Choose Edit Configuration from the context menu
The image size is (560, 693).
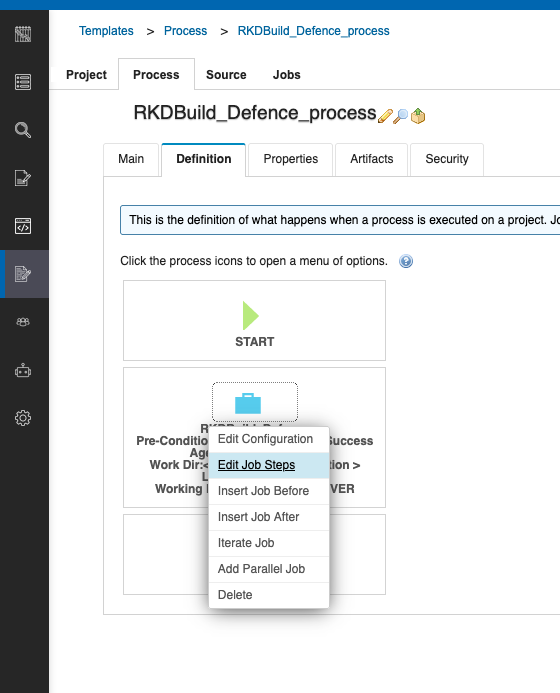pyautogui.click(x=269, y=439)
